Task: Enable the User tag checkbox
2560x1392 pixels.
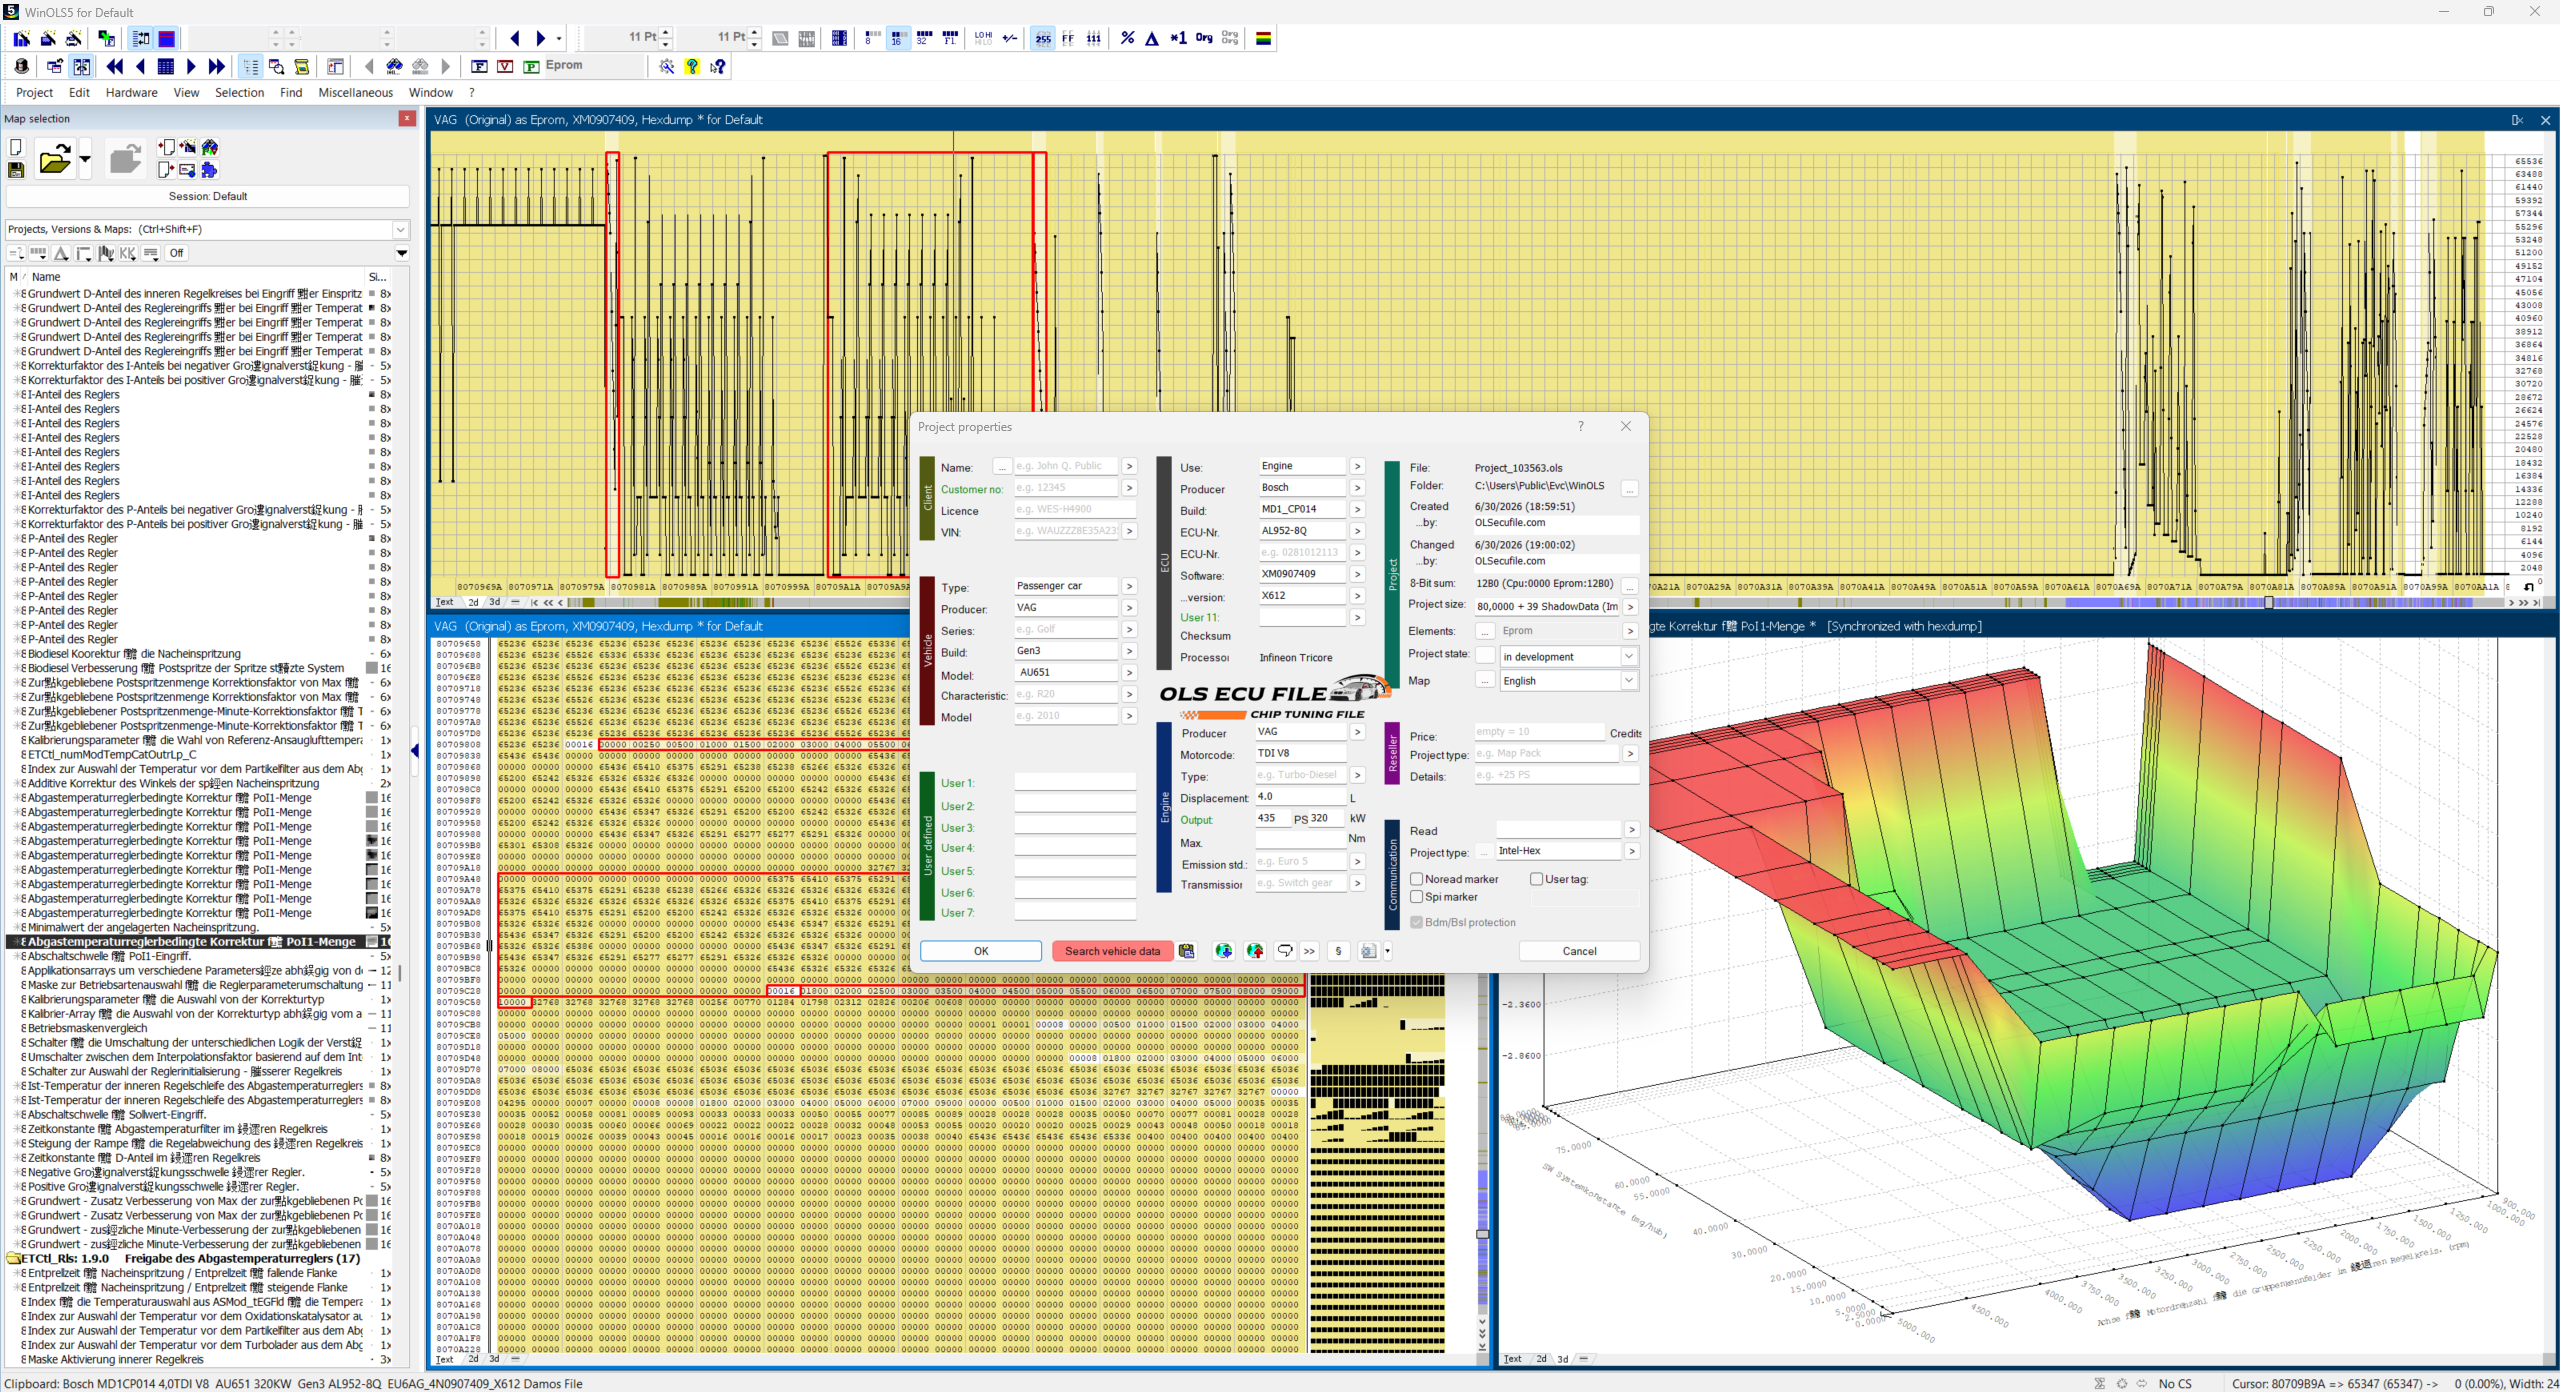Action: pos(1536,879)
